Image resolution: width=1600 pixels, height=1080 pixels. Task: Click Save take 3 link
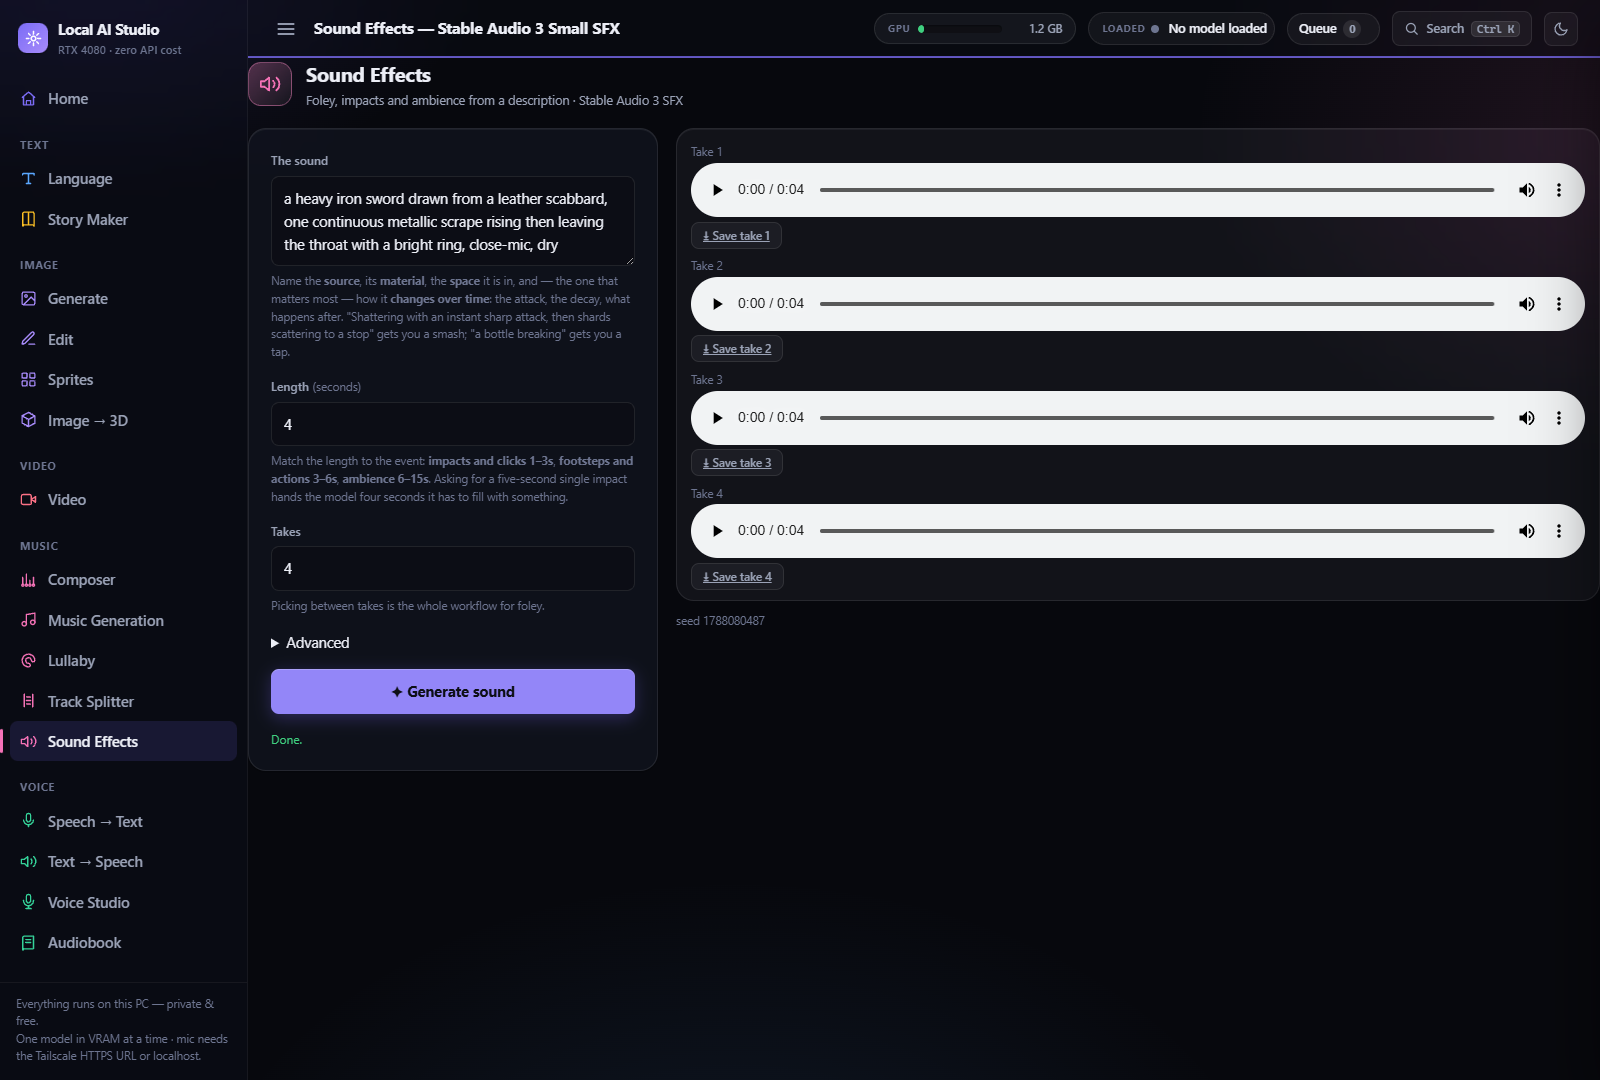pos(737,463)
